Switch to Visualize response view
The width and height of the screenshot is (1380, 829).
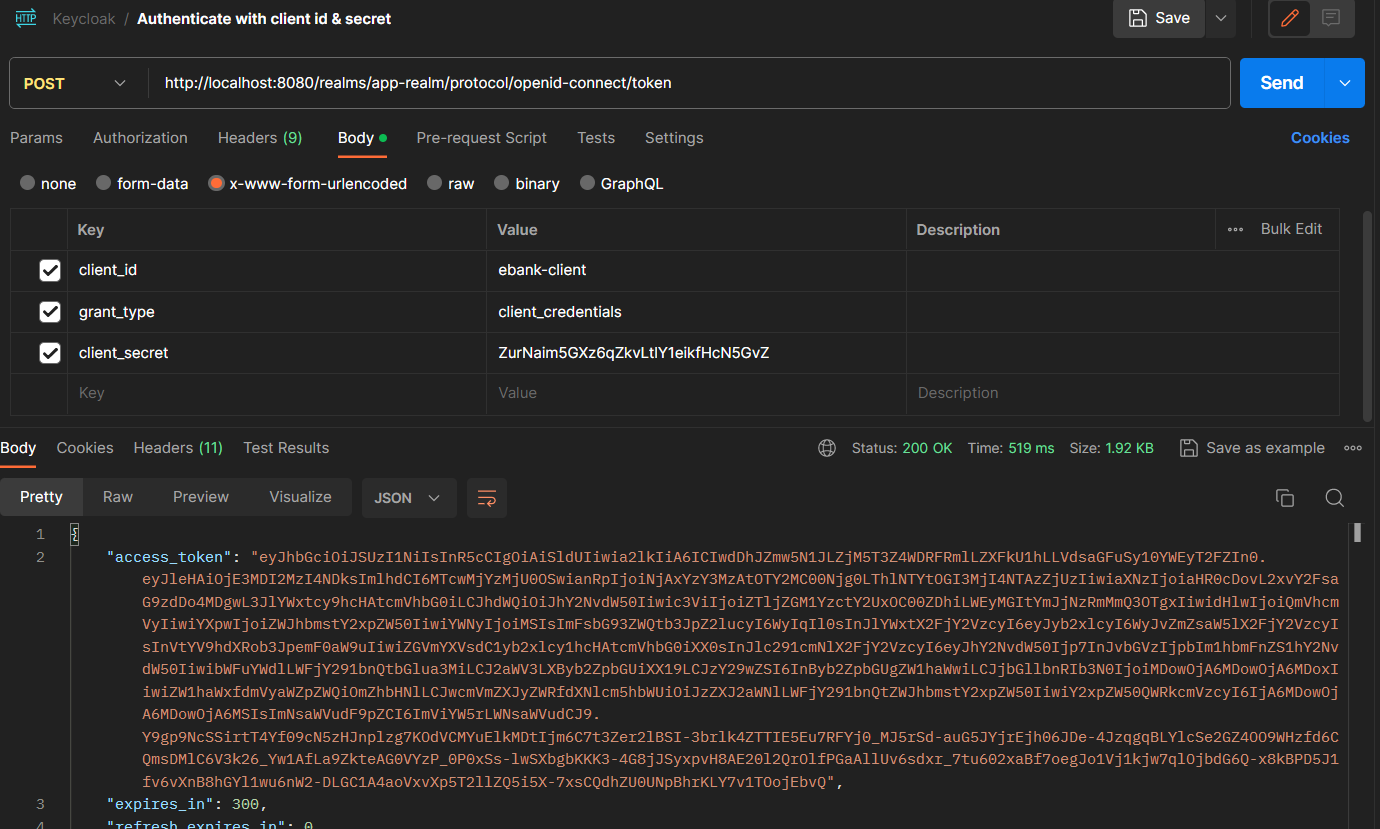300,497
